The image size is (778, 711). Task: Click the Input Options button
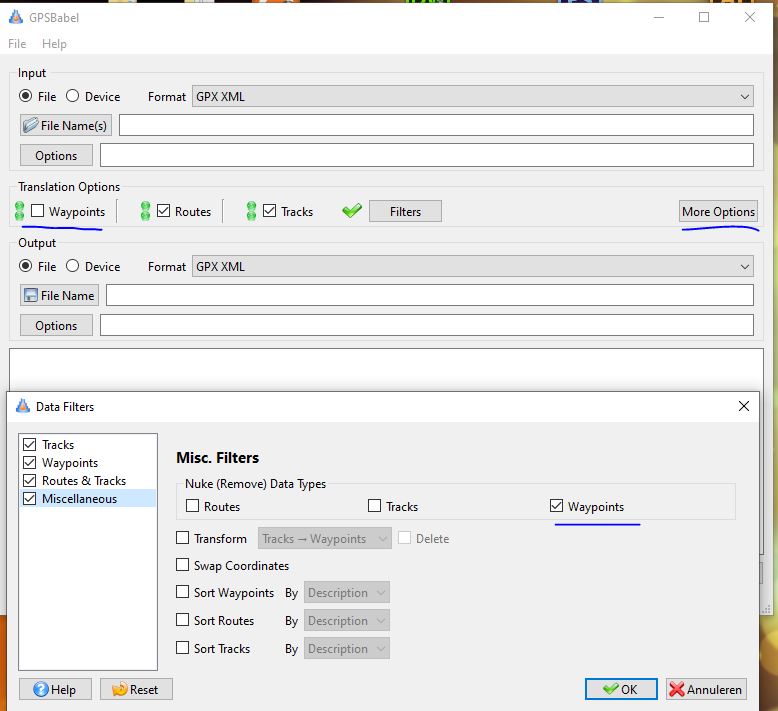tap(56, 155)
